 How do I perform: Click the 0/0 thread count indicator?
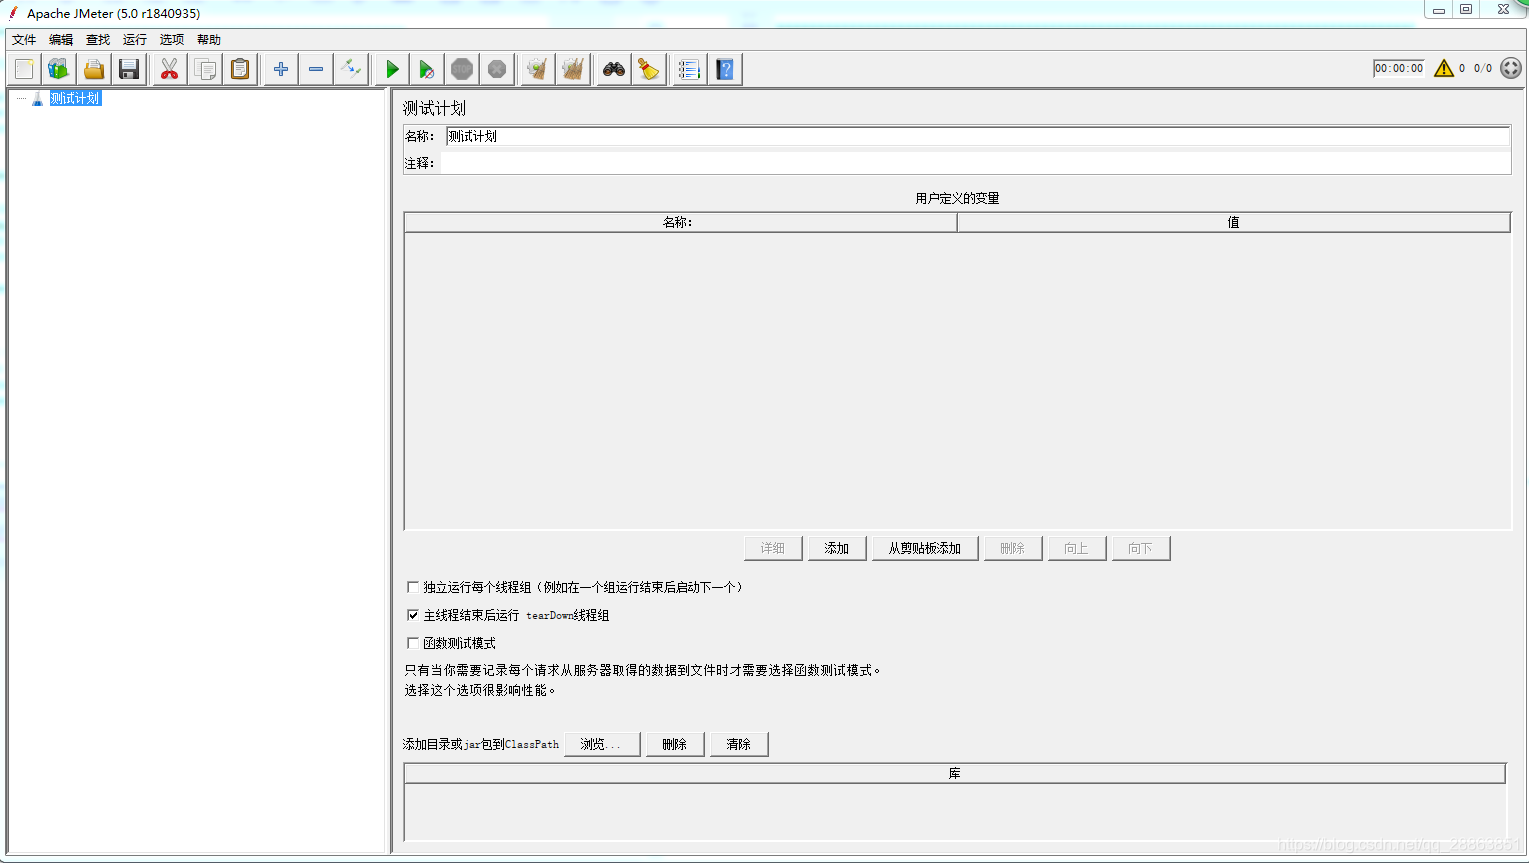pyautogui.click(x=1482, y=68)
